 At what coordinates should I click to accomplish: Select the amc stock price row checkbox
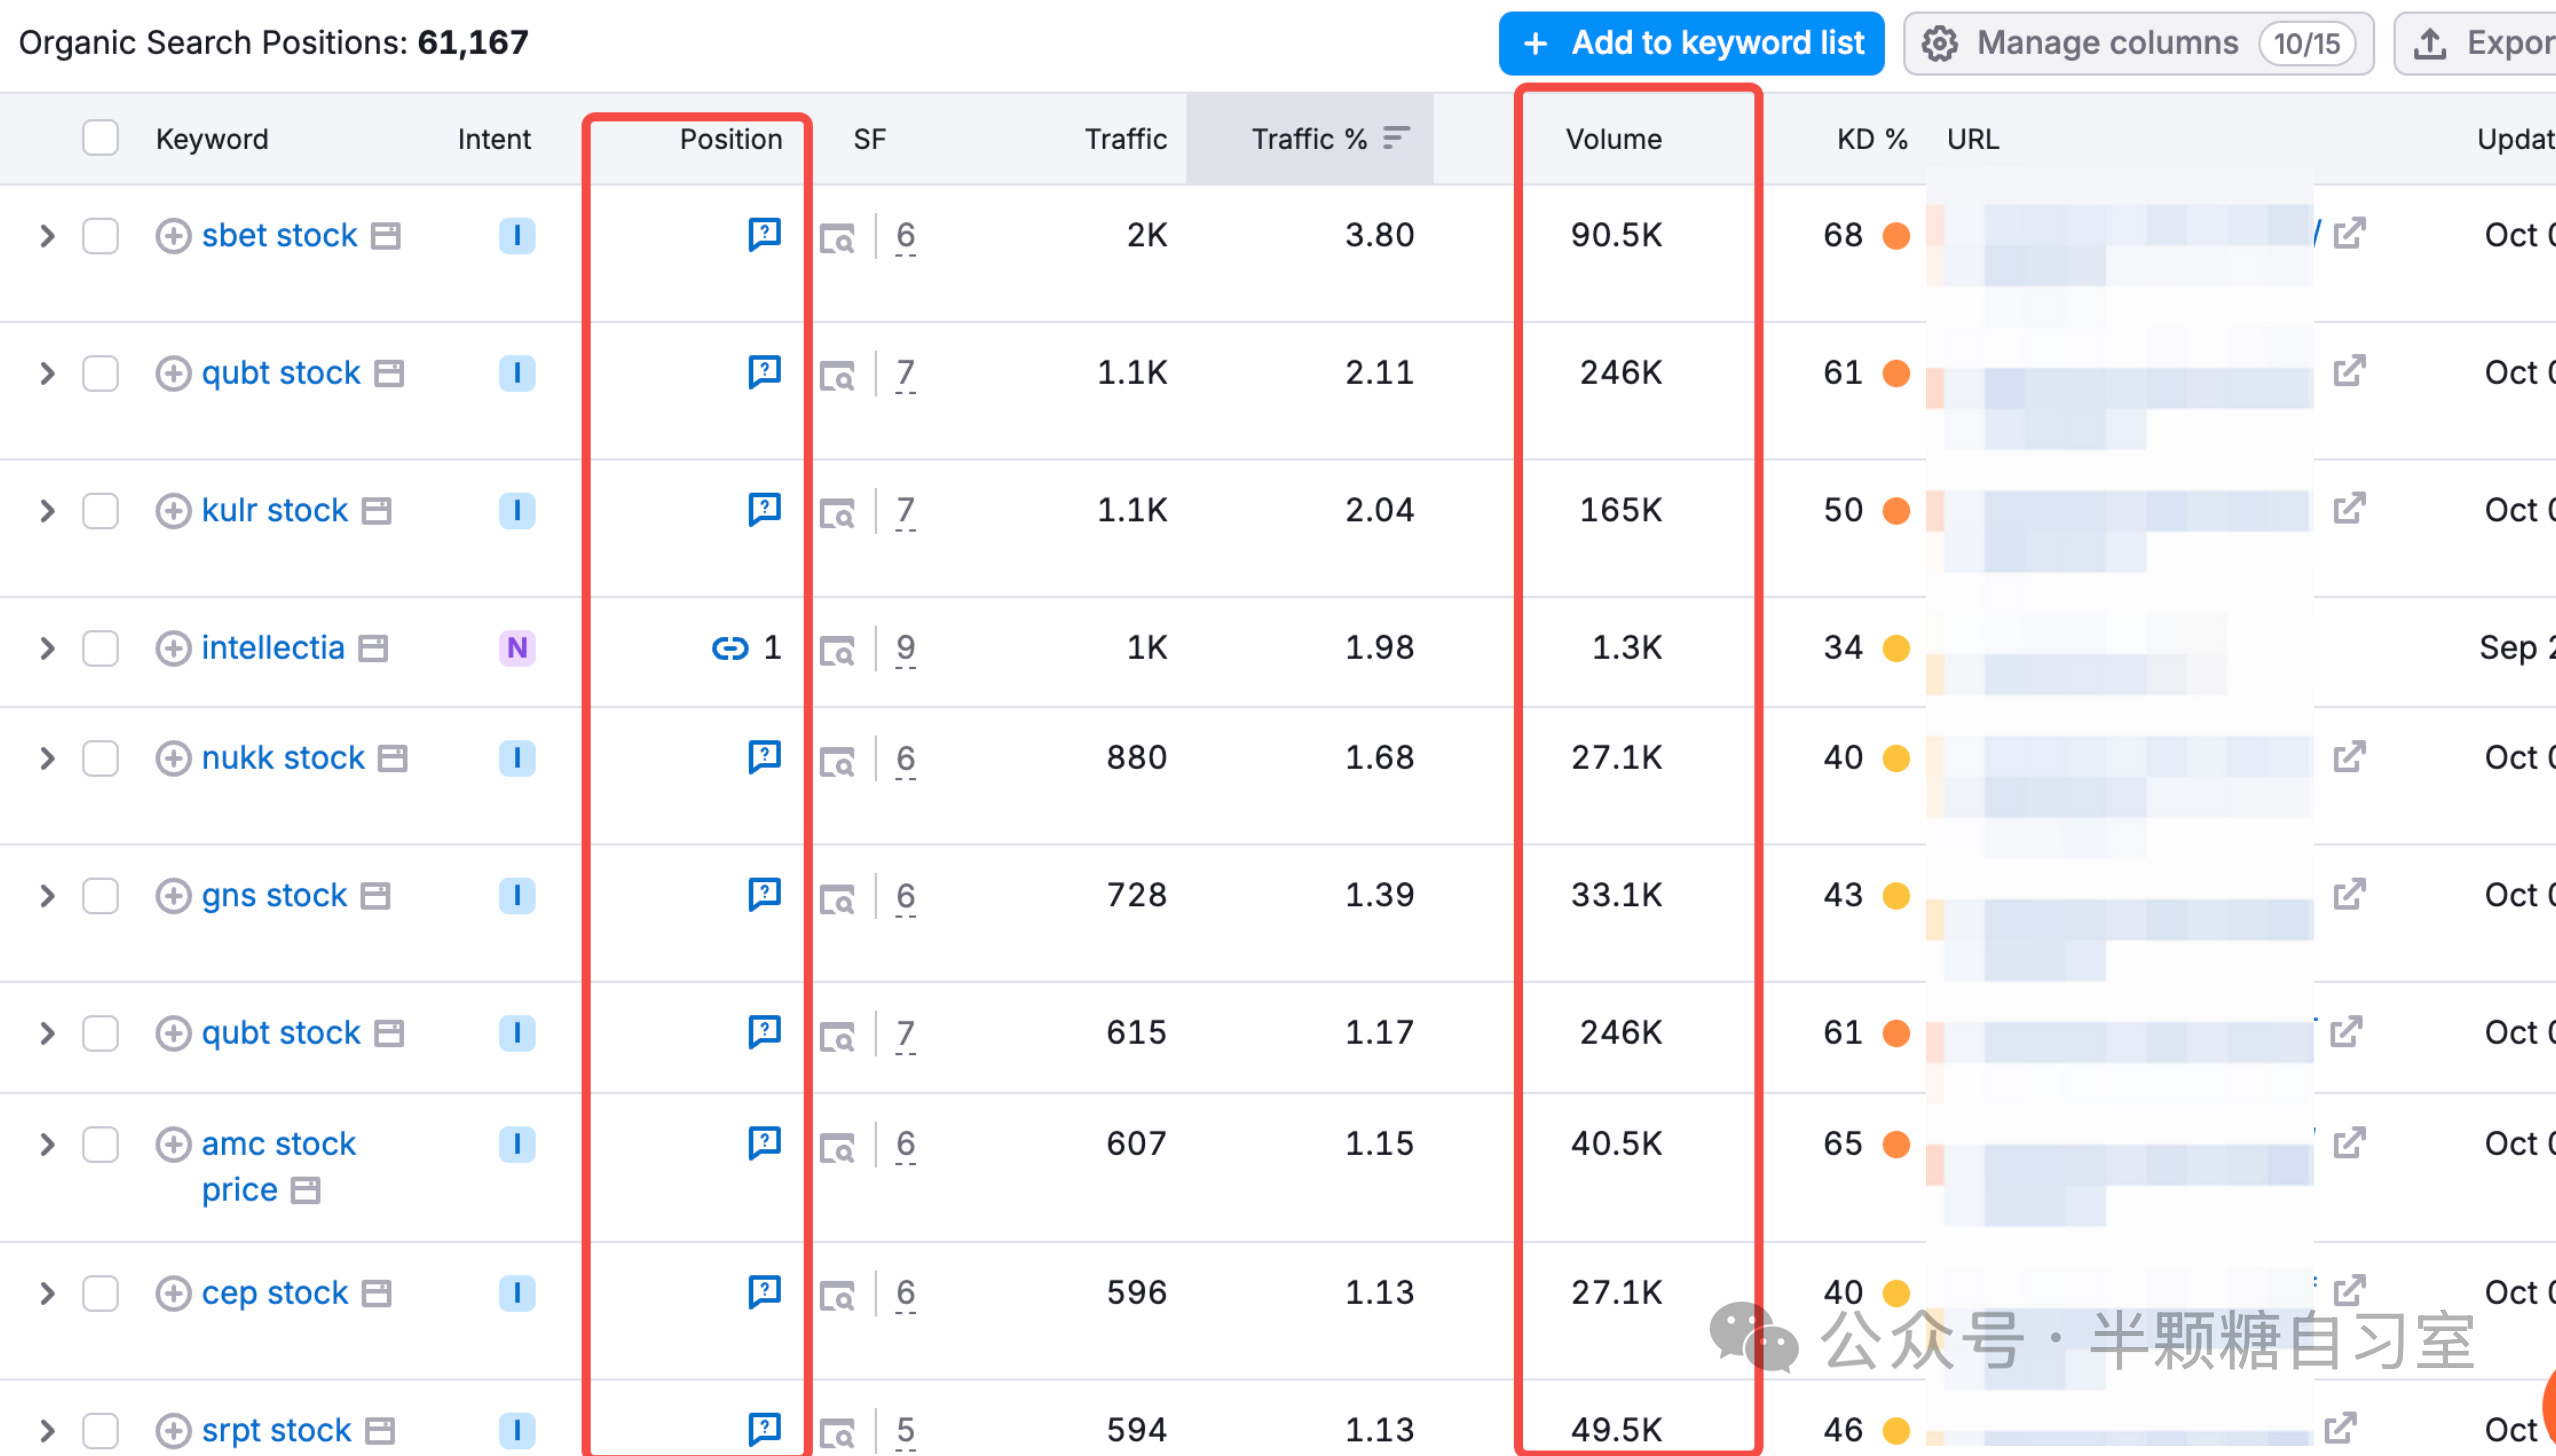pos(100,1144)
